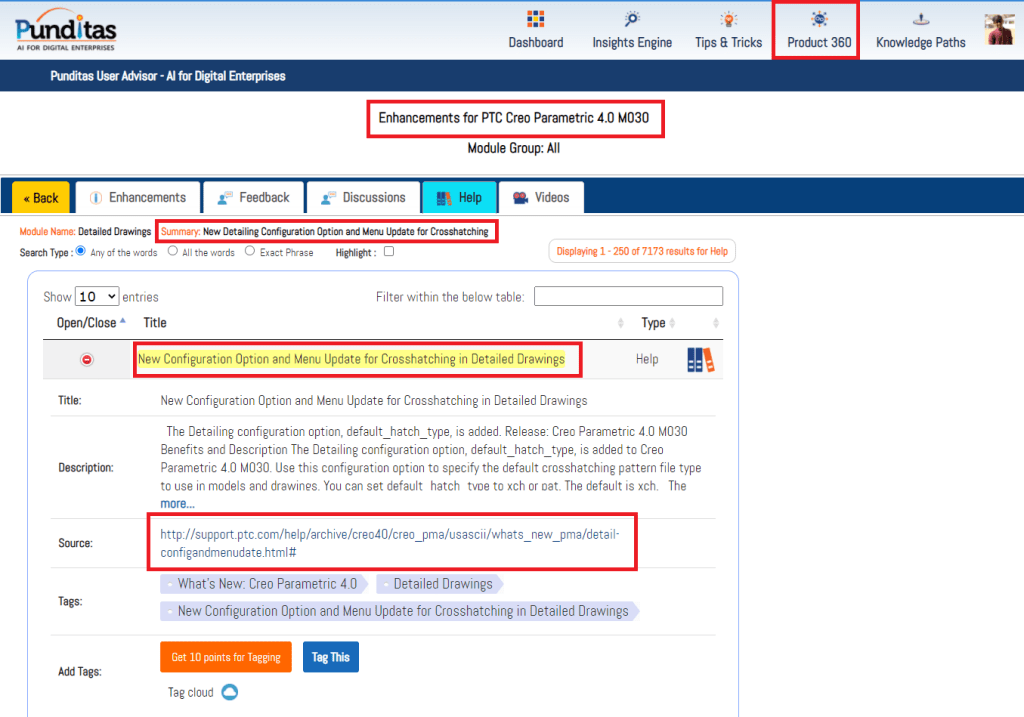Select 'All the words' radio button
The width and height of the screenshot is (1024, 717).
coord(173,252)
